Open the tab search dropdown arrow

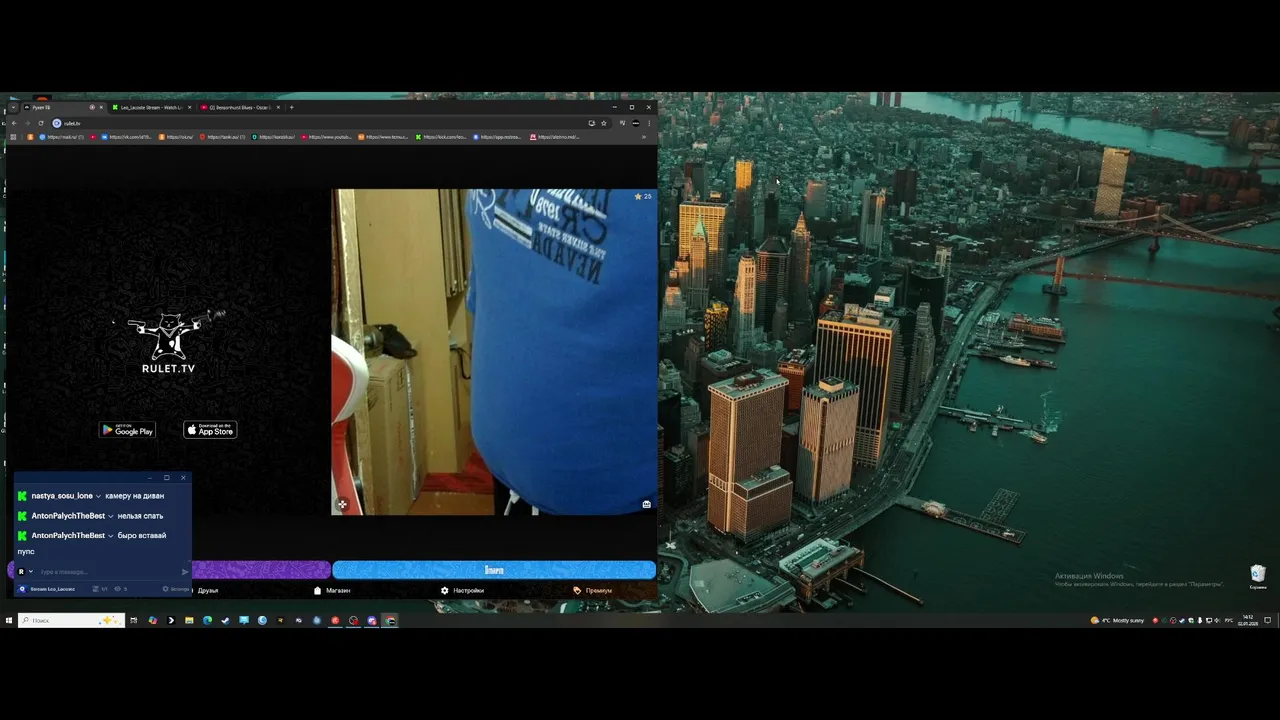click(13, 107)
